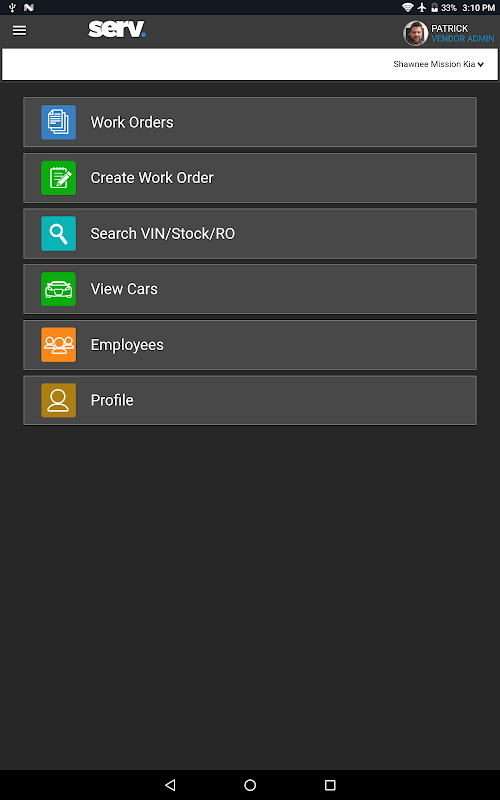Open the hamburger menu
Screen dimensions: 500x800
(x=19, y=31)
